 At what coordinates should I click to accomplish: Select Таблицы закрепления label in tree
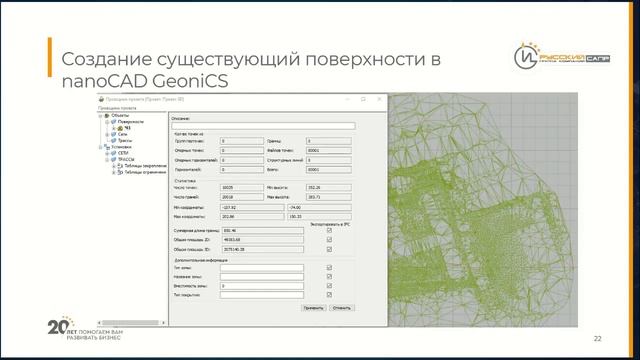145,166
